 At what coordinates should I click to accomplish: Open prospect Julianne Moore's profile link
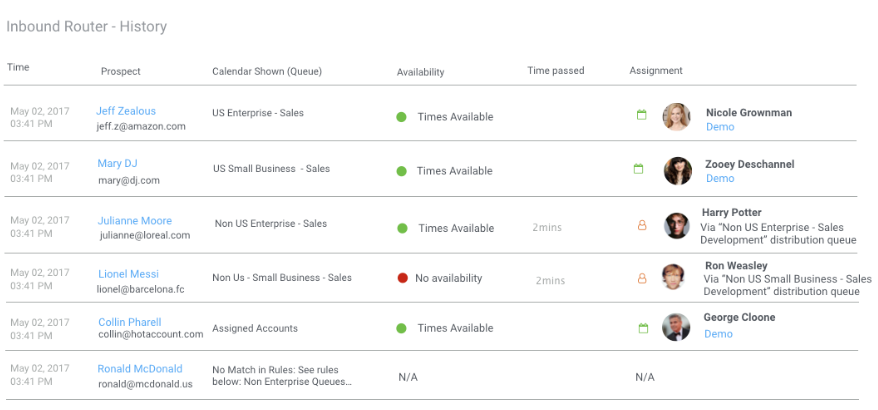tap(135, 221)
